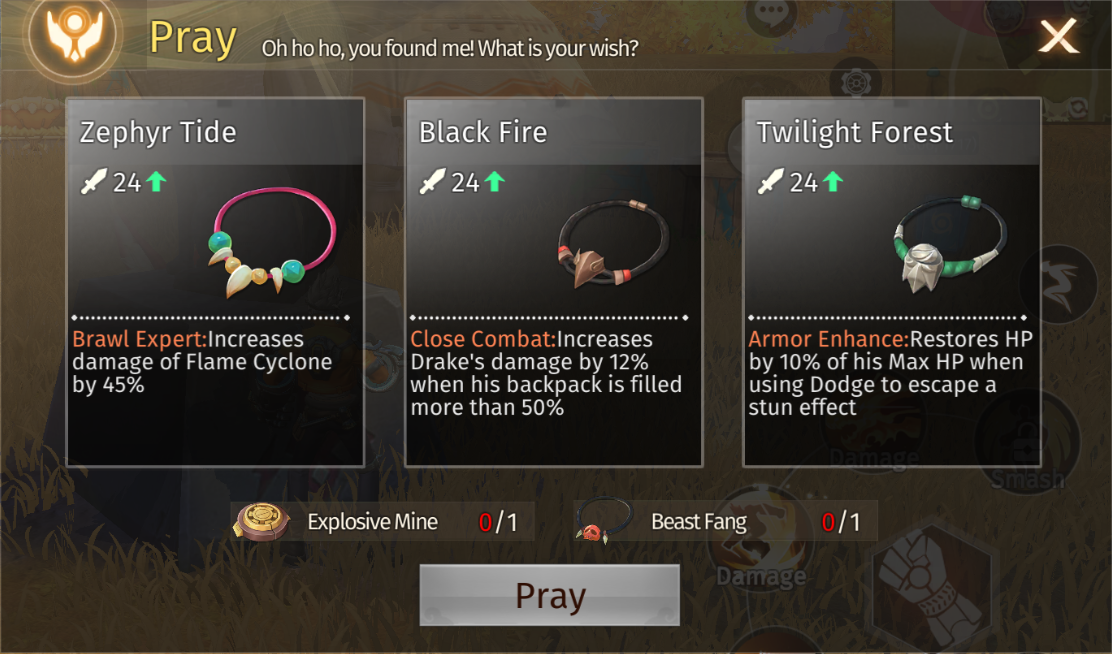
Task: Click the Pray emblem icon in header
Action: pyautogui.click(x=74, y=34)
